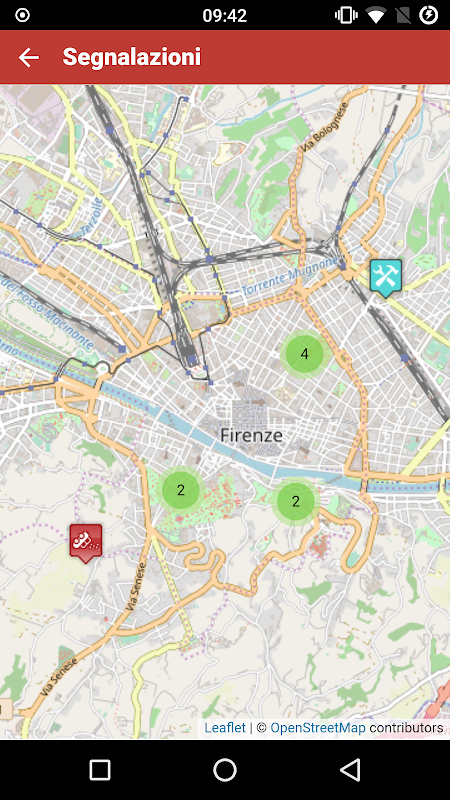Viewport: 450px width, 800px height.
Task: Expand the right green cluster with 2 reports
Action: pos(296,502)
